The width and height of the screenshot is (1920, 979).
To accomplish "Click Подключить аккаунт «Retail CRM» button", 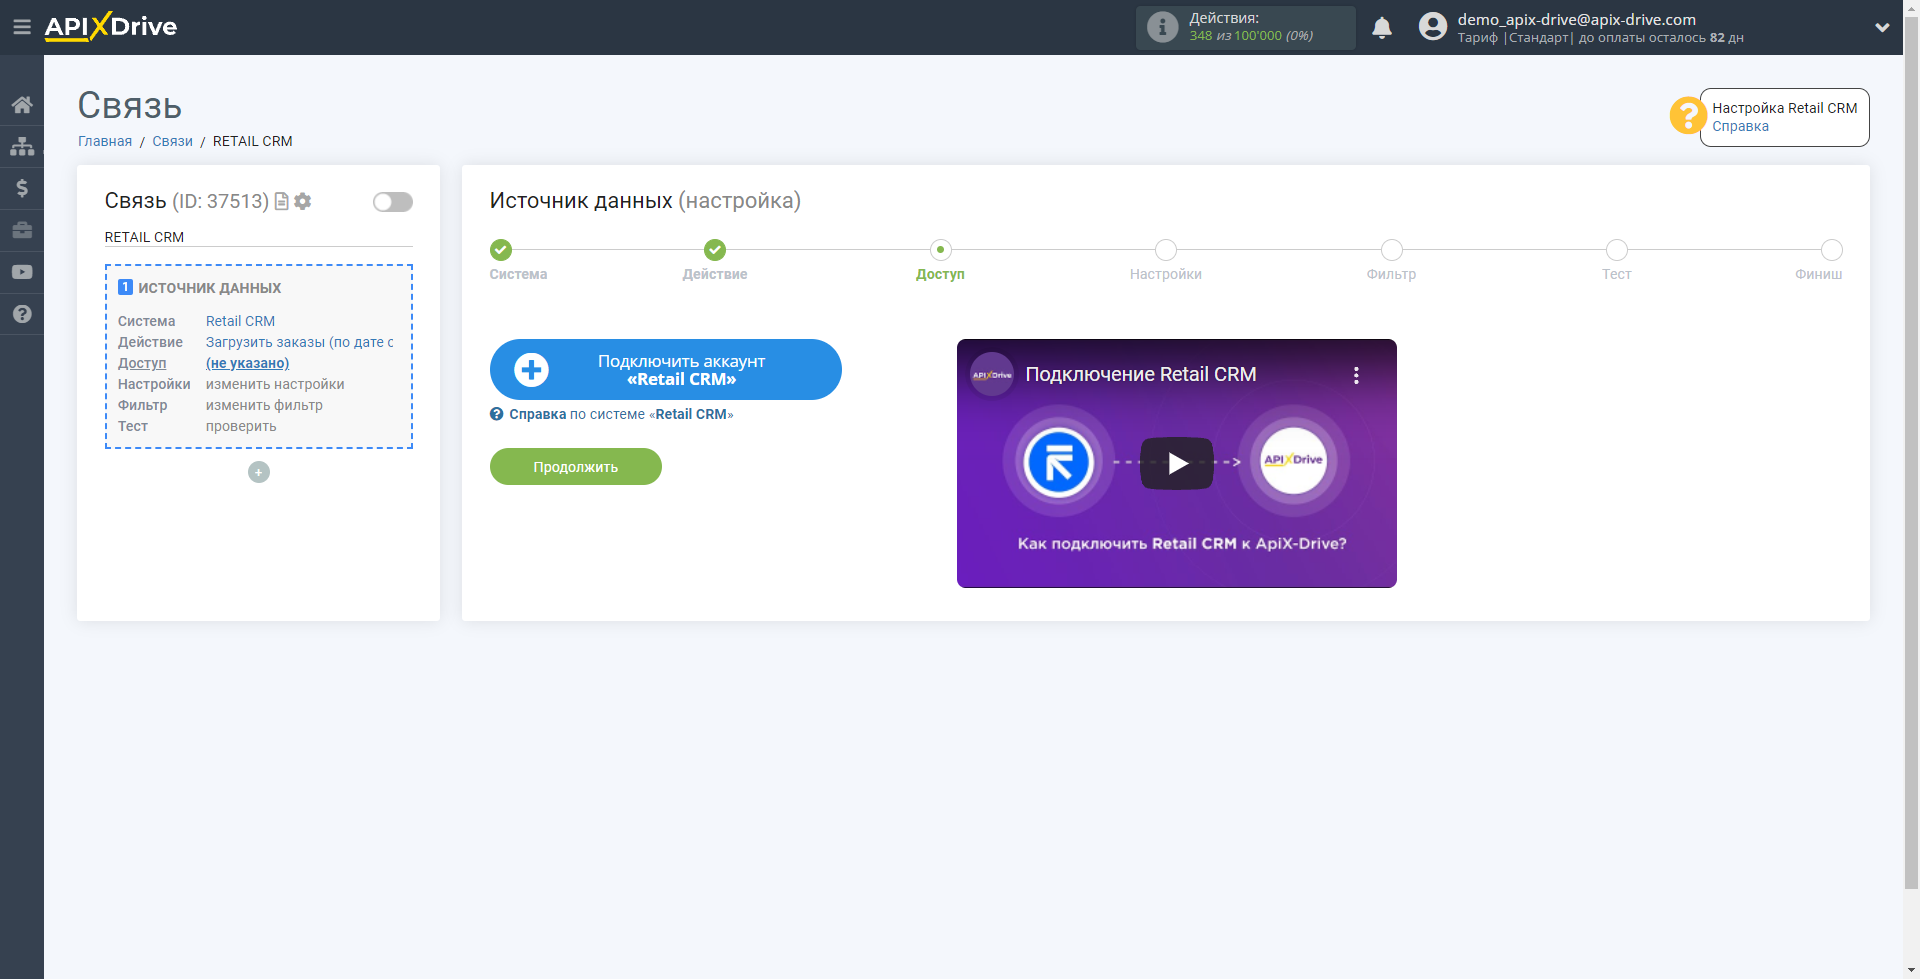I will (x=666, y=370).
